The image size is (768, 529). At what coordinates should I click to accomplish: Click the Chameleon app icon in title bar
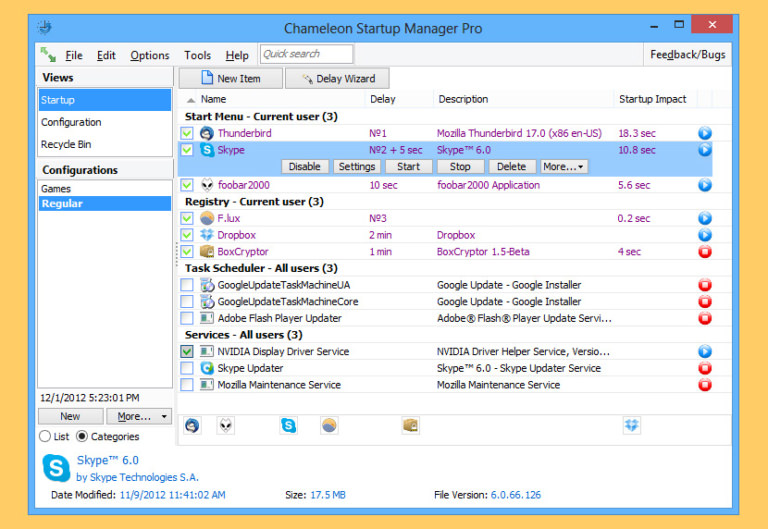(45, 27)
